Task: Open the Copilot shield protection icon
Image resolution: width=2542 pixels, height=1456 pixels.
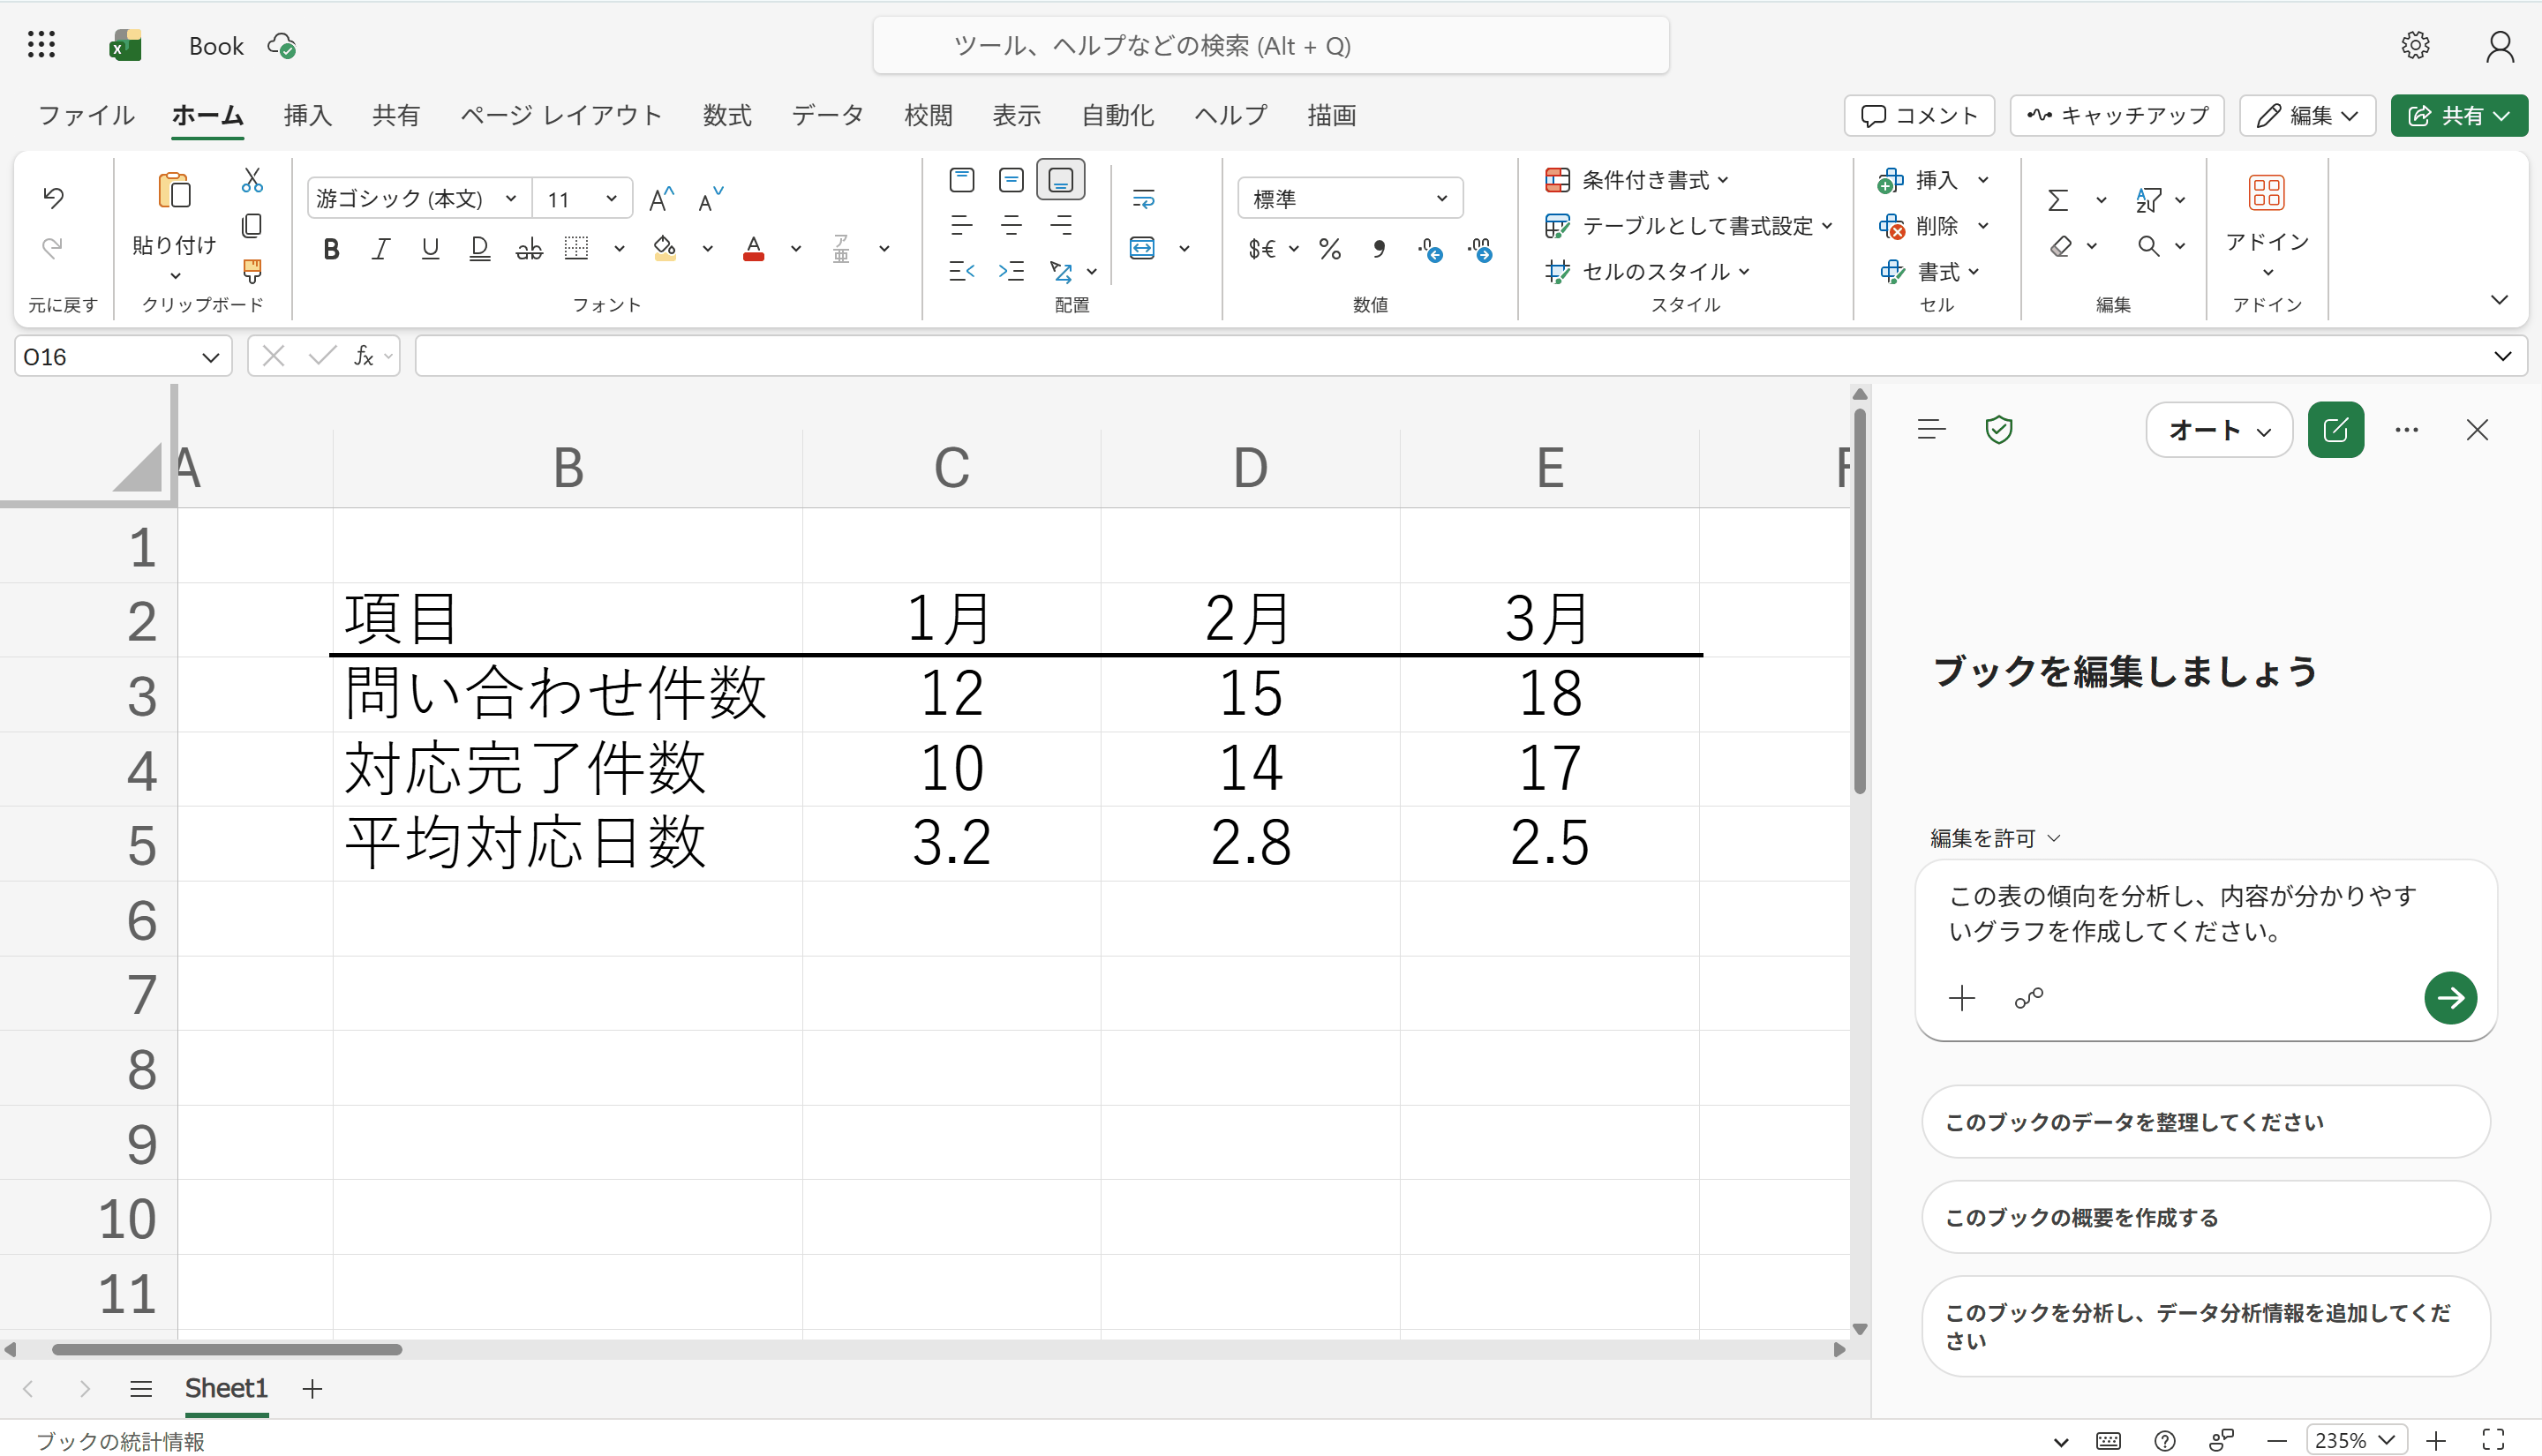Action: pos(1998,430)
